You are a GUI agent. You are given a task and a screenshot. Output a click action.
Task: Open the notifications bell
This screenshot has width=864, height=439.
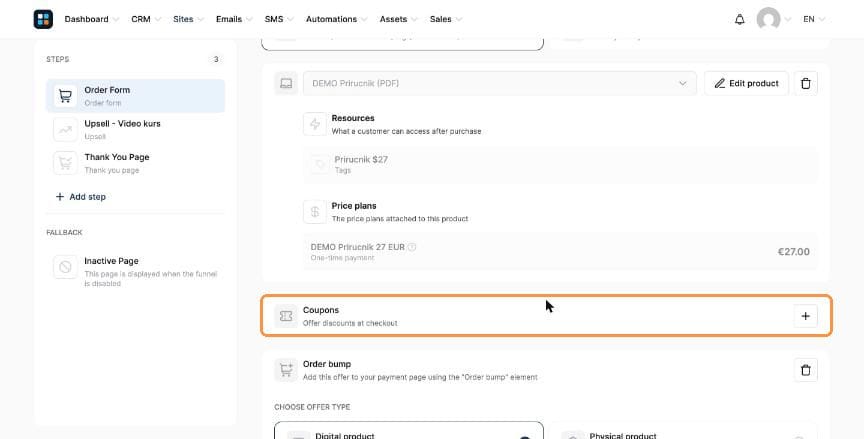[739, 19]
